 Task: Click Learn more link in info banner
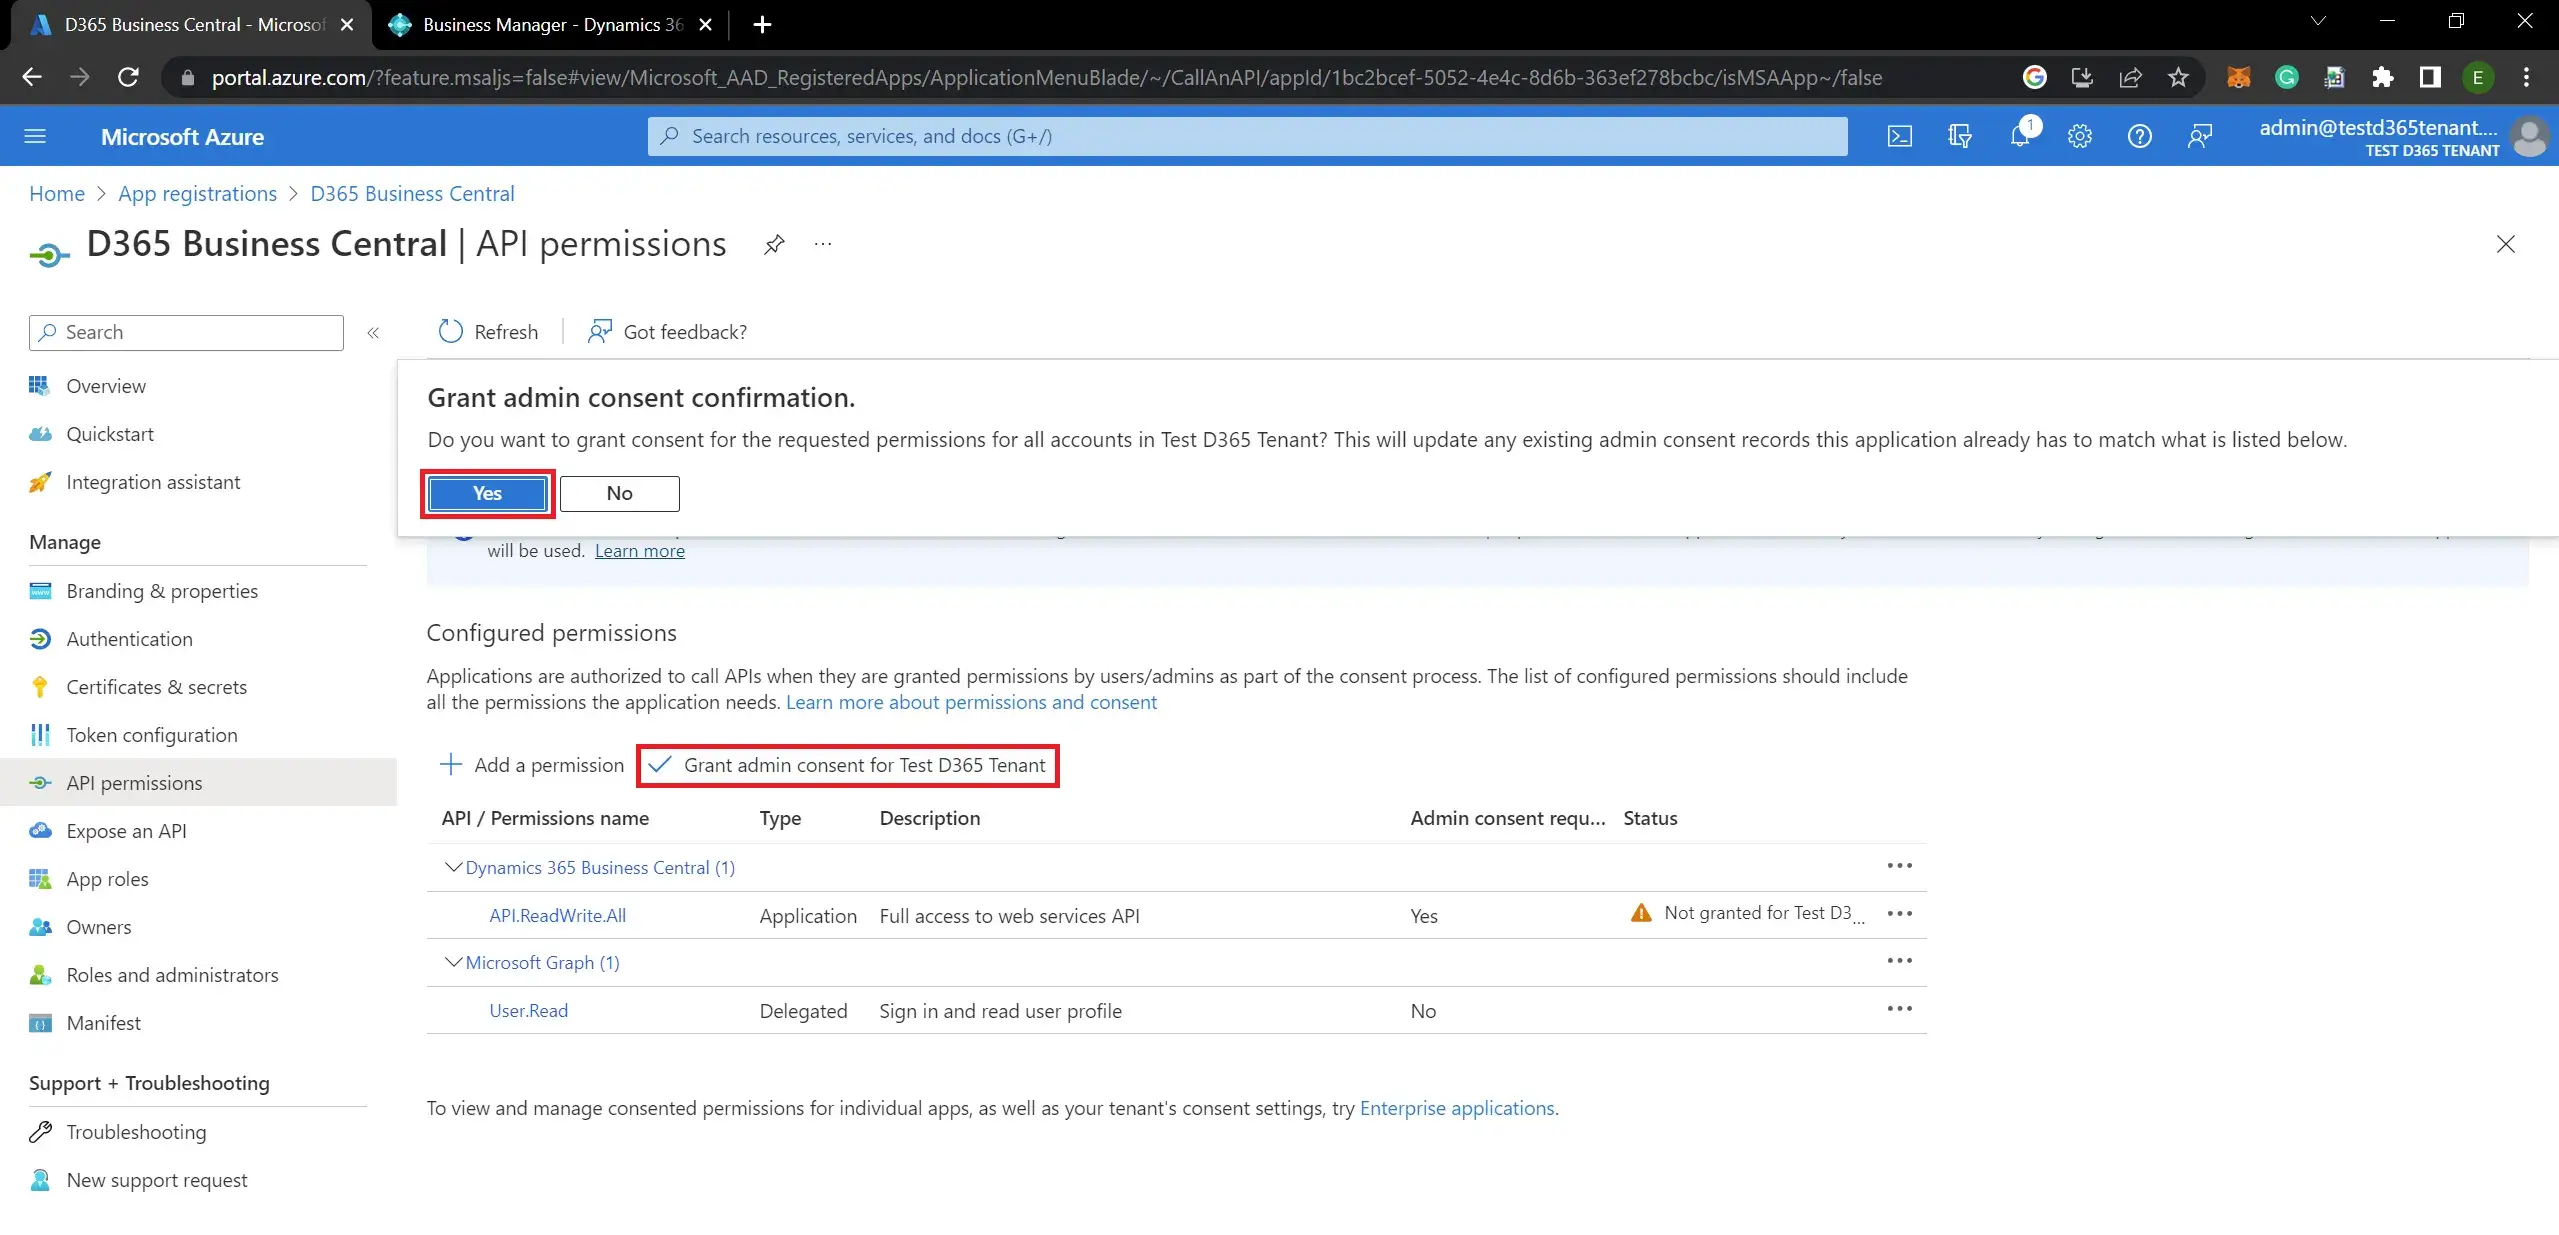(x=639, y=551)
